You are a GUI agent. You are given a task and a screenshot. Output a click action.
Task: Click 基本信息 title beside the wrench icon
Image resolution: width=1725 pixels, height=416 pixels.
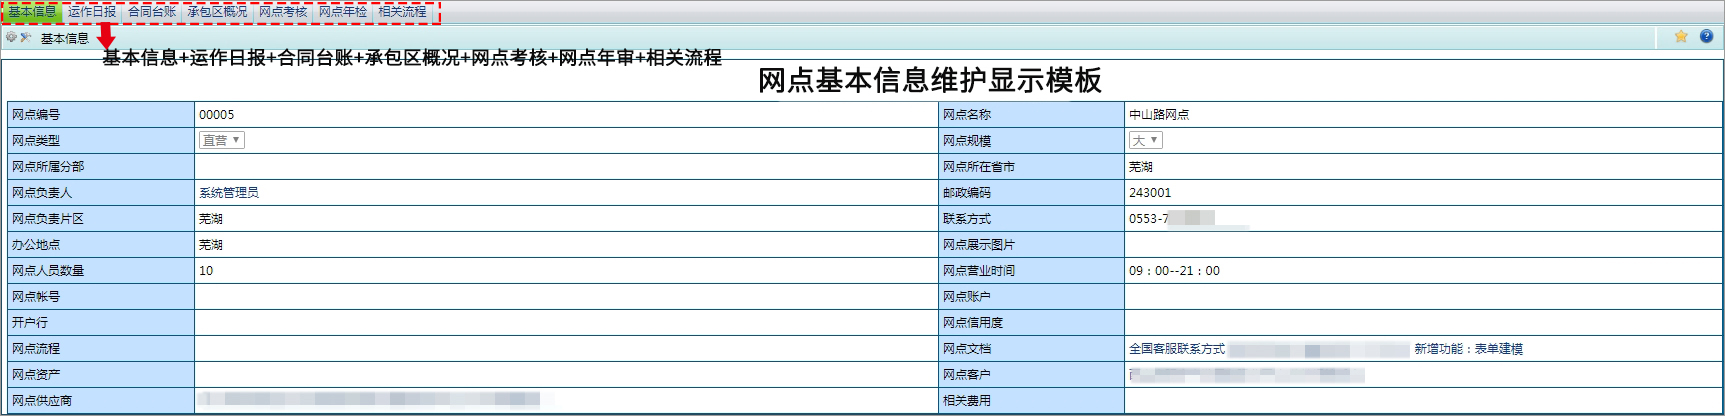coord(65,38)
